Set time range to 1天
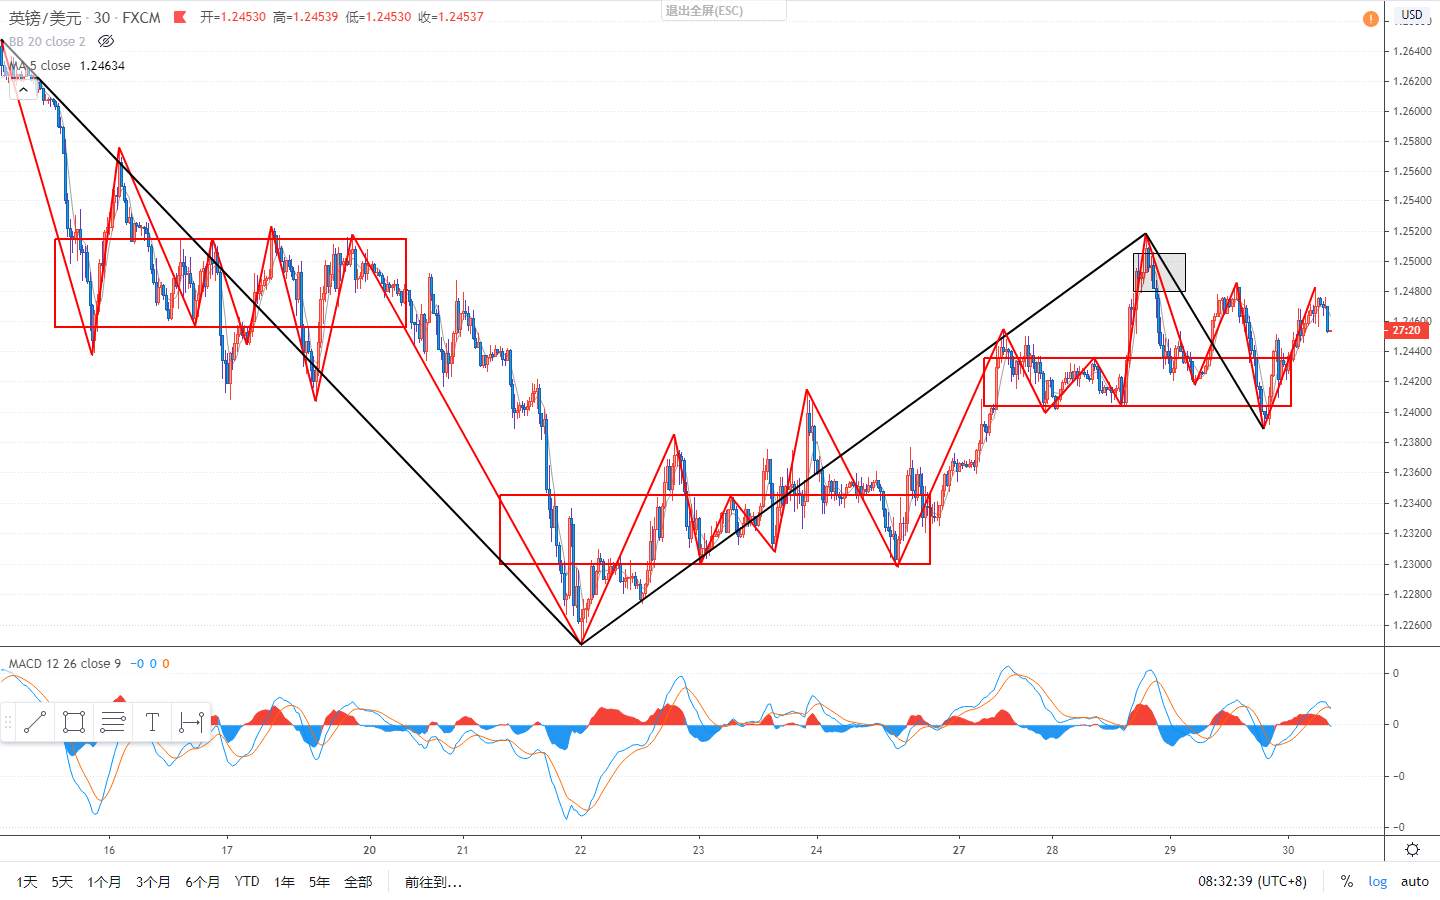 27,881
